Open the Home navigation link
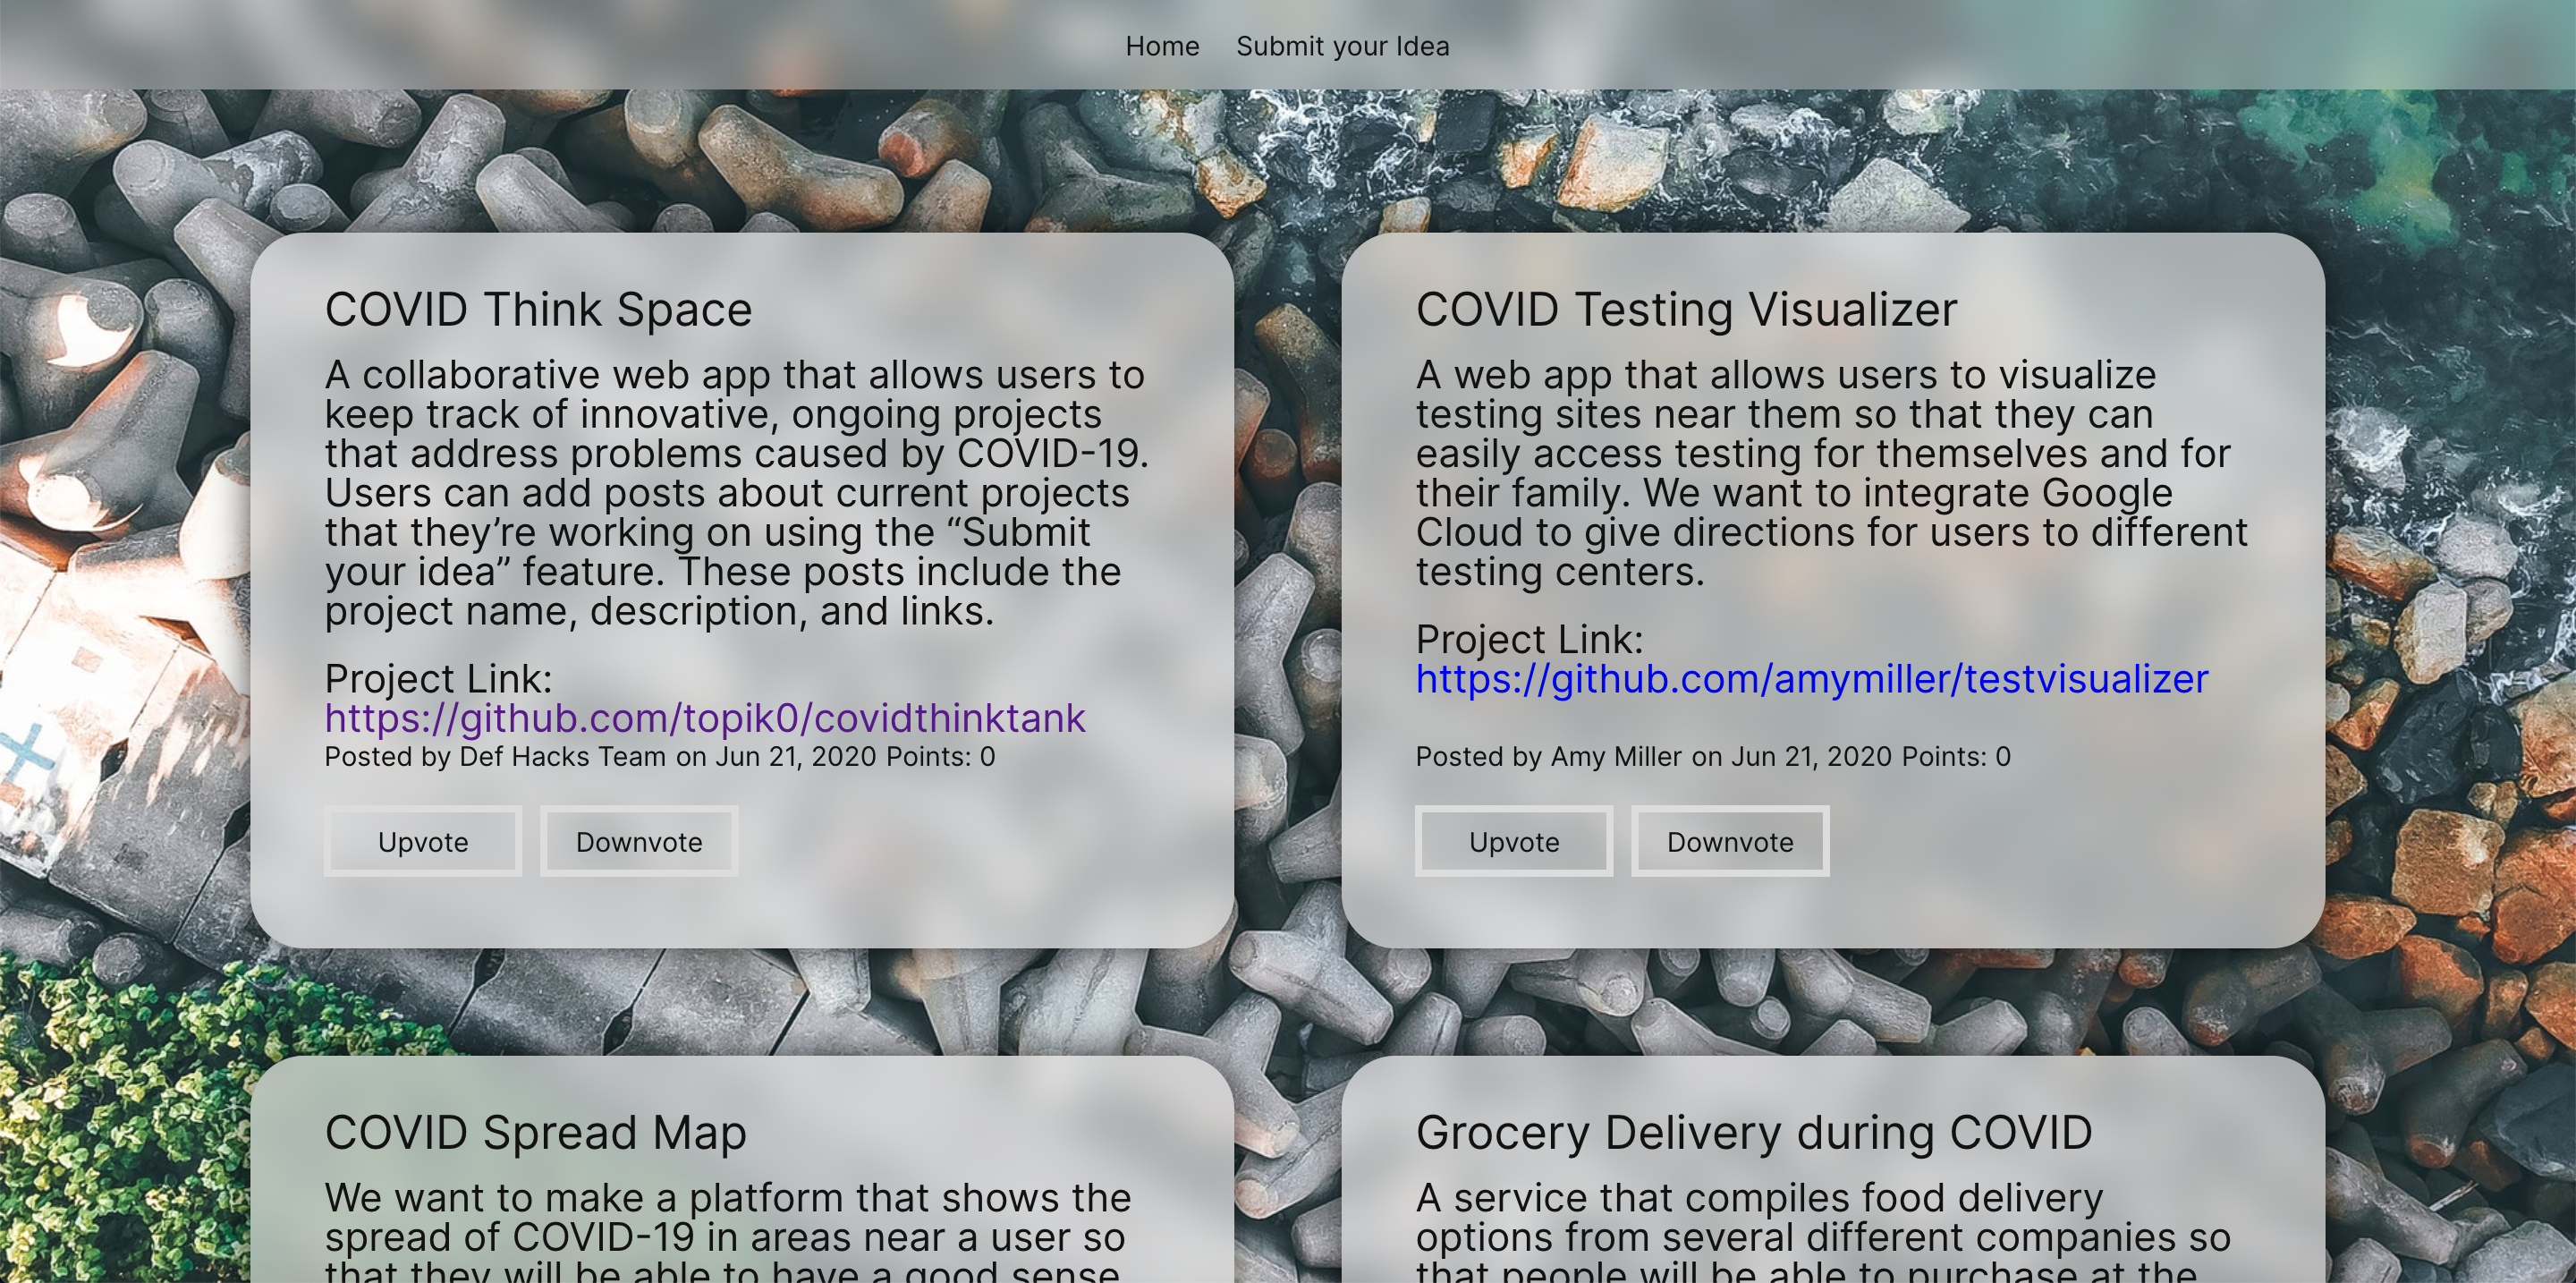The width and height of the screenshot is (2576, 1283). [x=1161, y=47]
